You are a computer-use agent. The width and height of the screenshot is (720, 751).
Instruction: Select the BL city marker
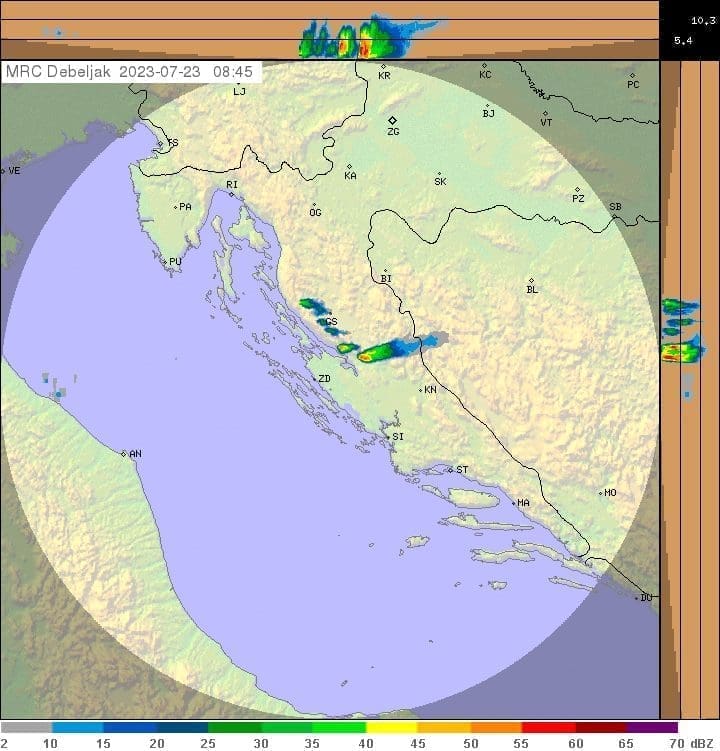[531, 281]
